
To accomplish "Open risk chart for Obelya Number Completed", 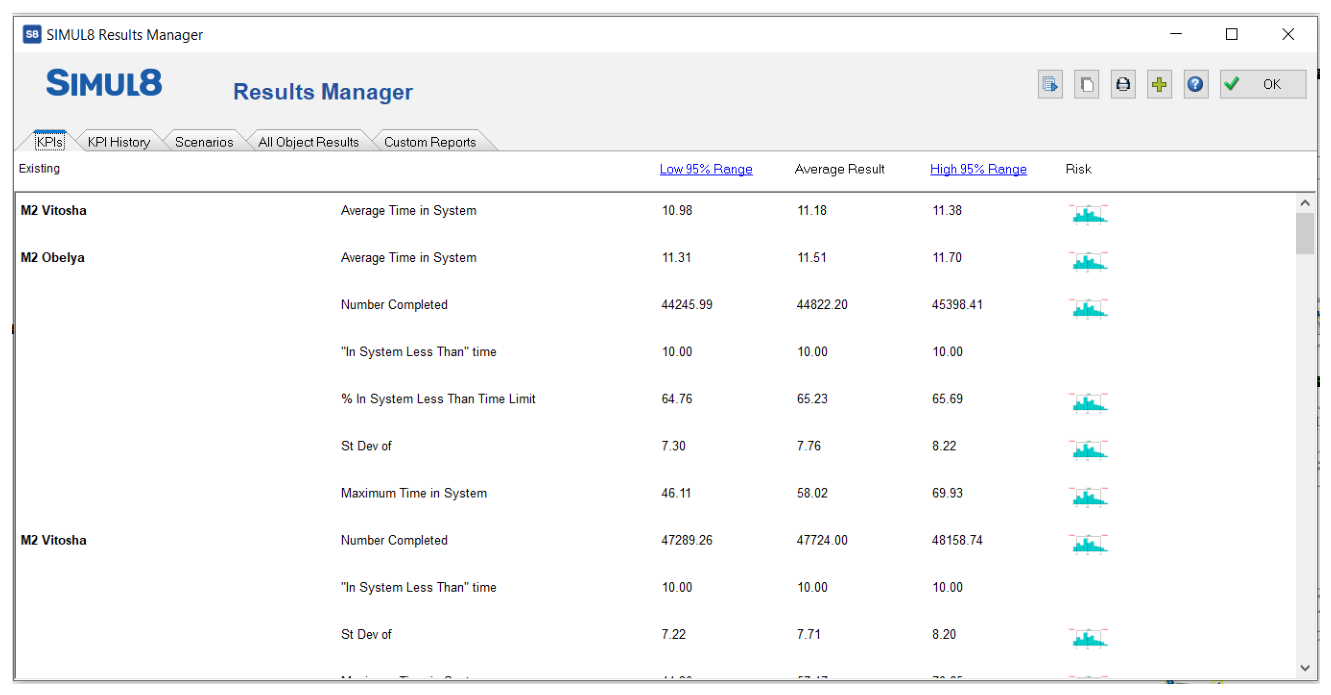I will click(x=1089, y=307).
